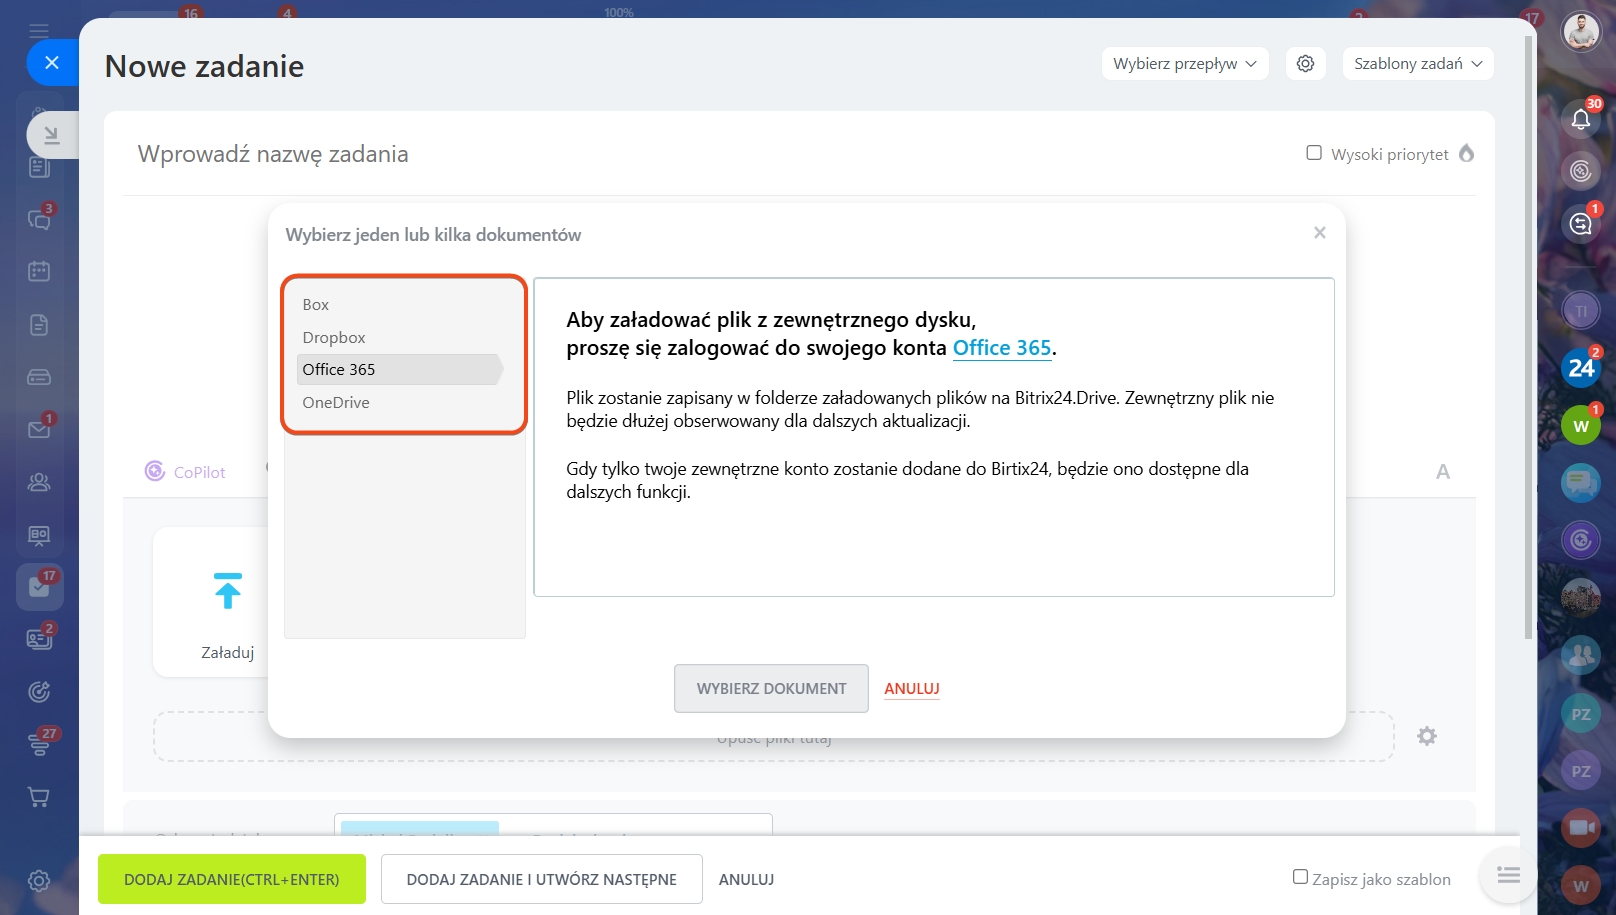Open tasks icon with badge 17 in sidebar

[40, 587]
